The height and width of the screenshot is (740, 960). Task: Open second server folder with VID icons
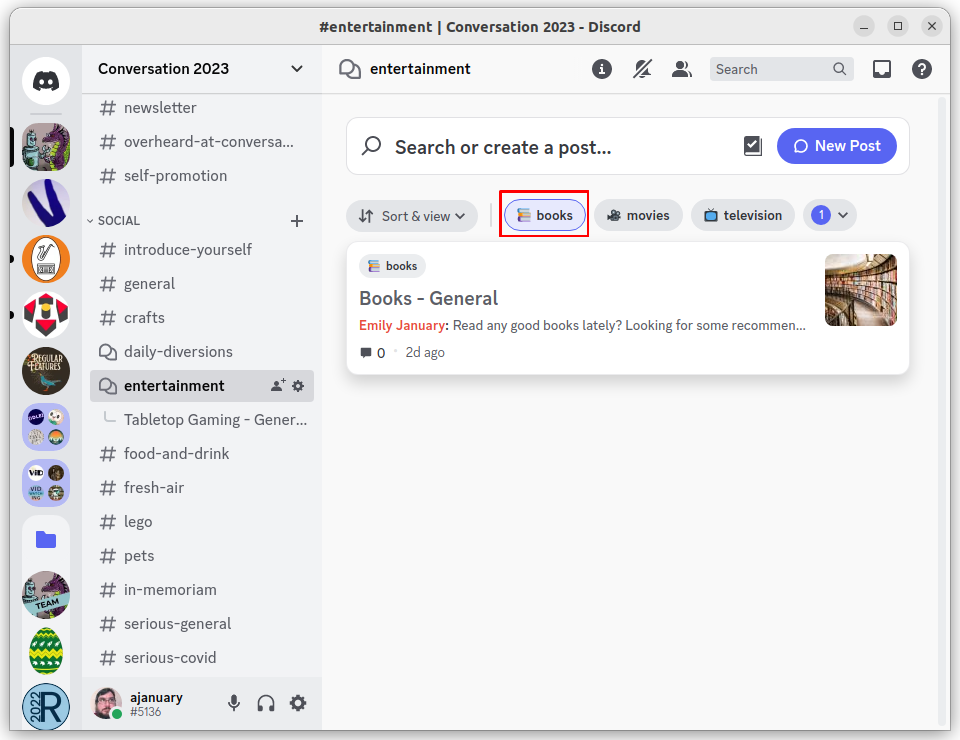(x=46, y=483)
